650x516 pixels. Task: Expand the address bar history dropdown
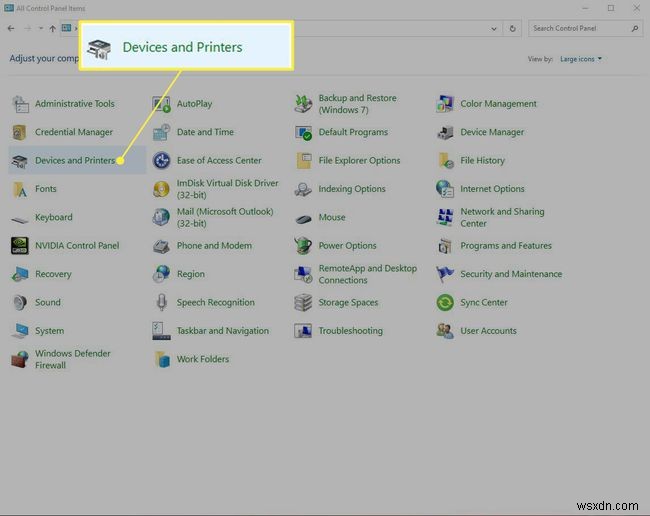[494, 29]
